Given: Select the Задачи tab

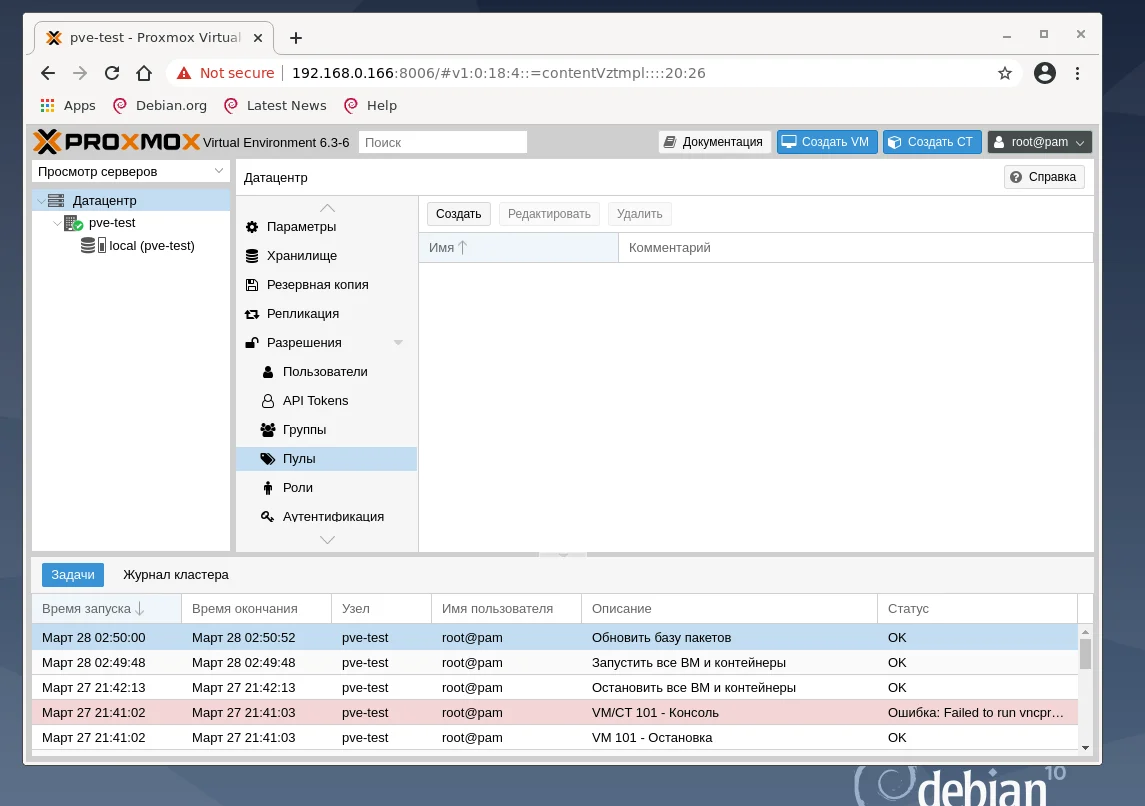Looking at the screenshot, I should coord(72,574).
